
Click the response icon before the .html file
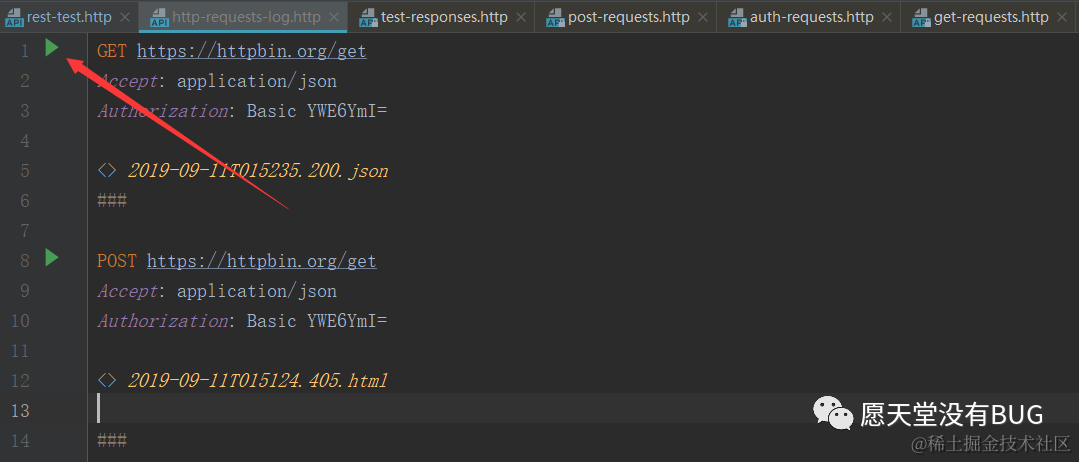107,380
